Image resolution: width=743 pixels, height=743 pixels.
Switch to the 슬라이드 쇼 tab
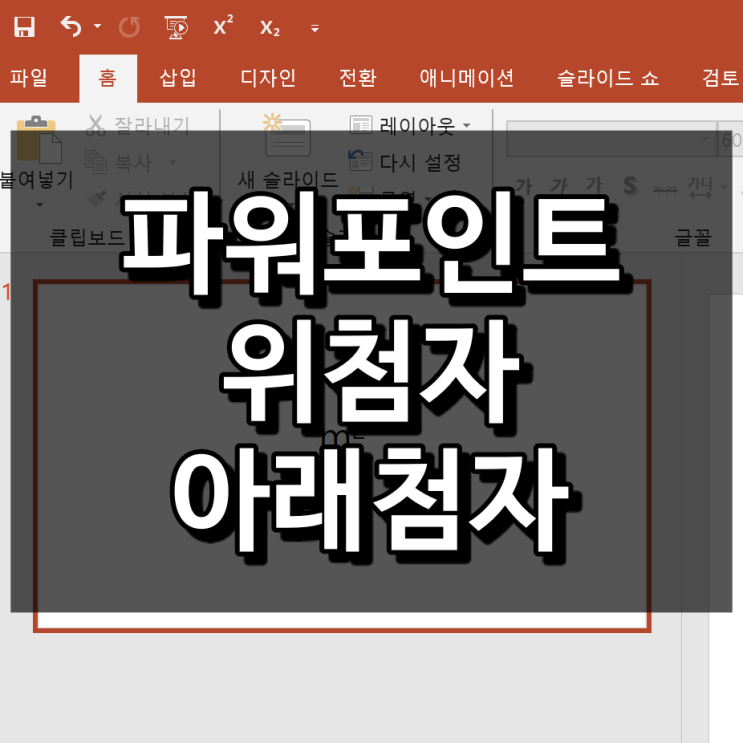pos(608,78)
